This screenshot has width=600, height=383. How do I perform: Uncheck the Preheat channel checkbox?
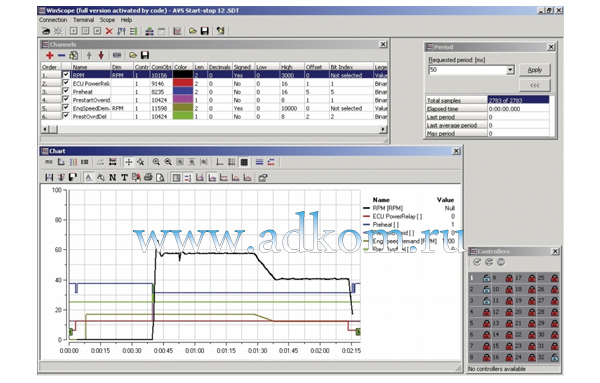click(66, 91)
